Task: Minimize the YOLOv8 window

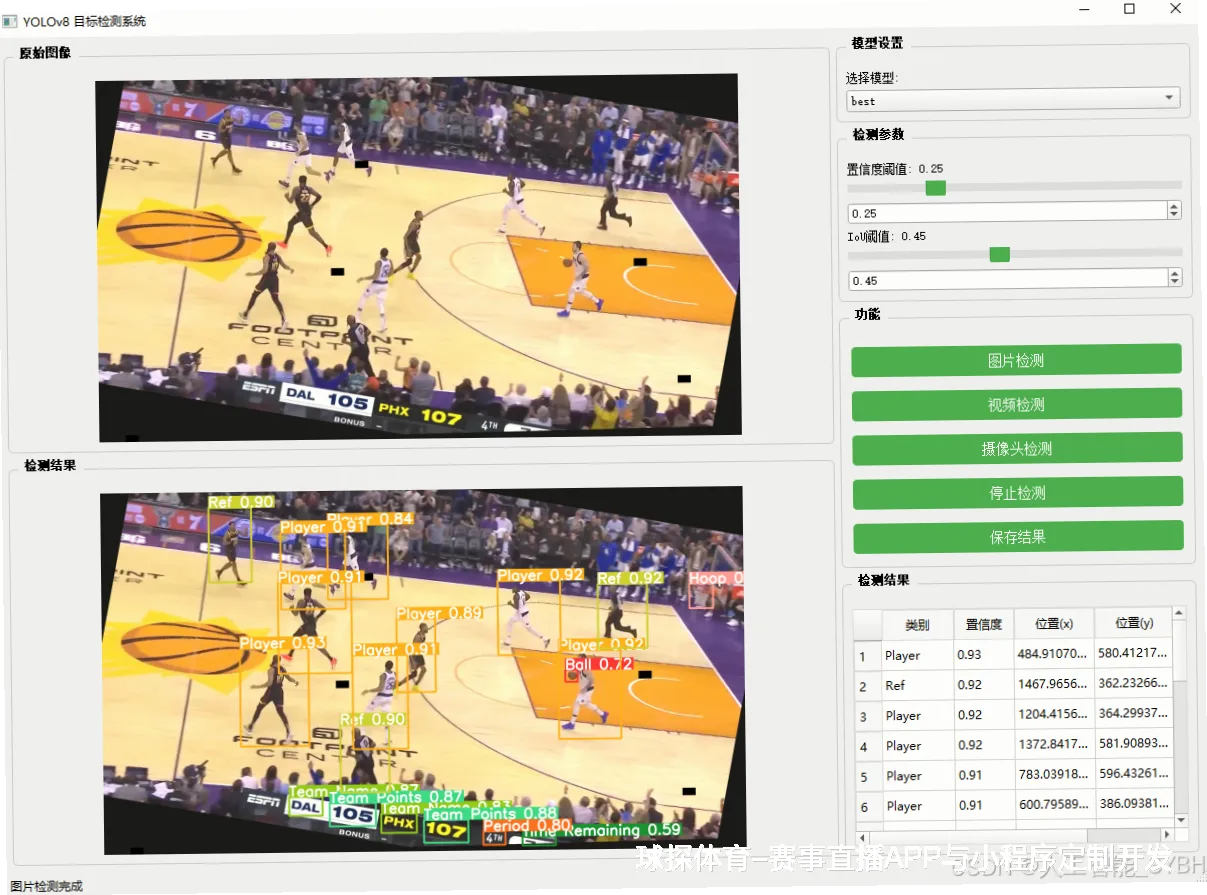Action: pos(1084,9)
